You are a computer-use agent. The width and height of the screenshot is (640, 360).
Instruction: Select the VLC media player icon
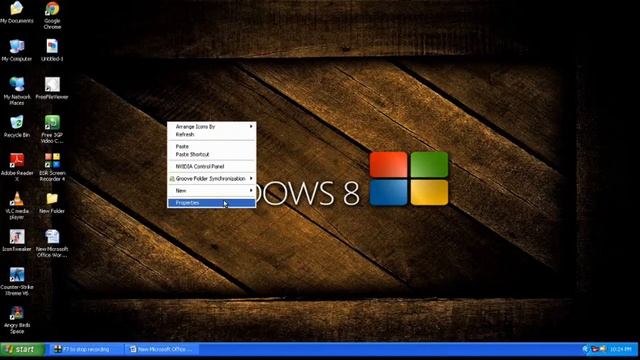pyautogui.click(x=17, y=205)
